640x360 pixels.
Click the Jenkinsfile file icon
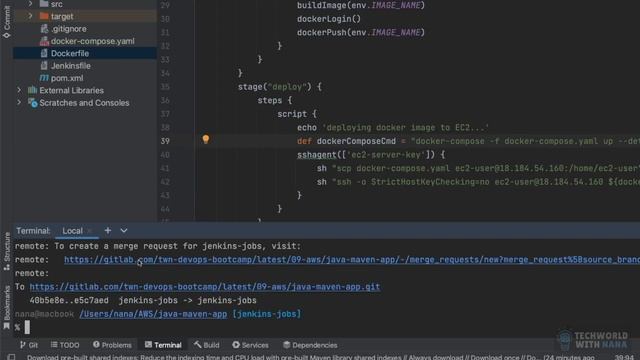pos(44,65)
